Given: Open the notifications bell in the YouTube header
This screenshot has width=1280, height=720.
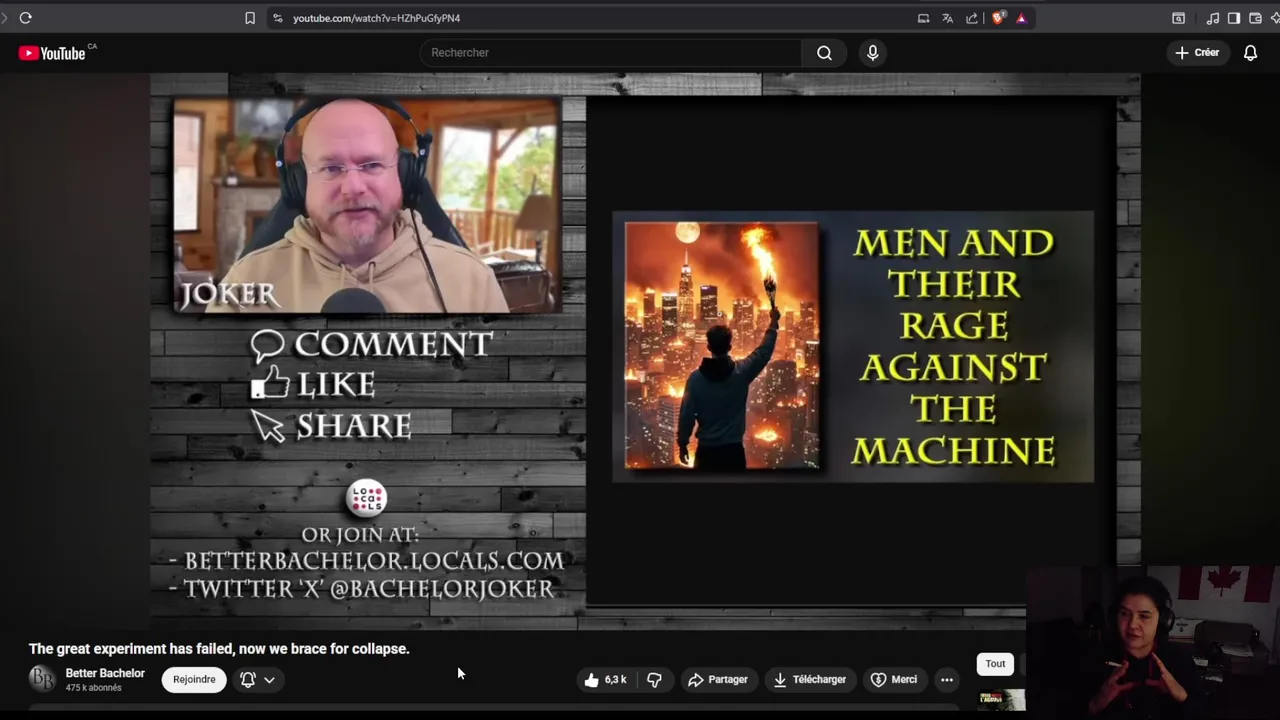Looking at the screenshot, I should click(1250, 53).
